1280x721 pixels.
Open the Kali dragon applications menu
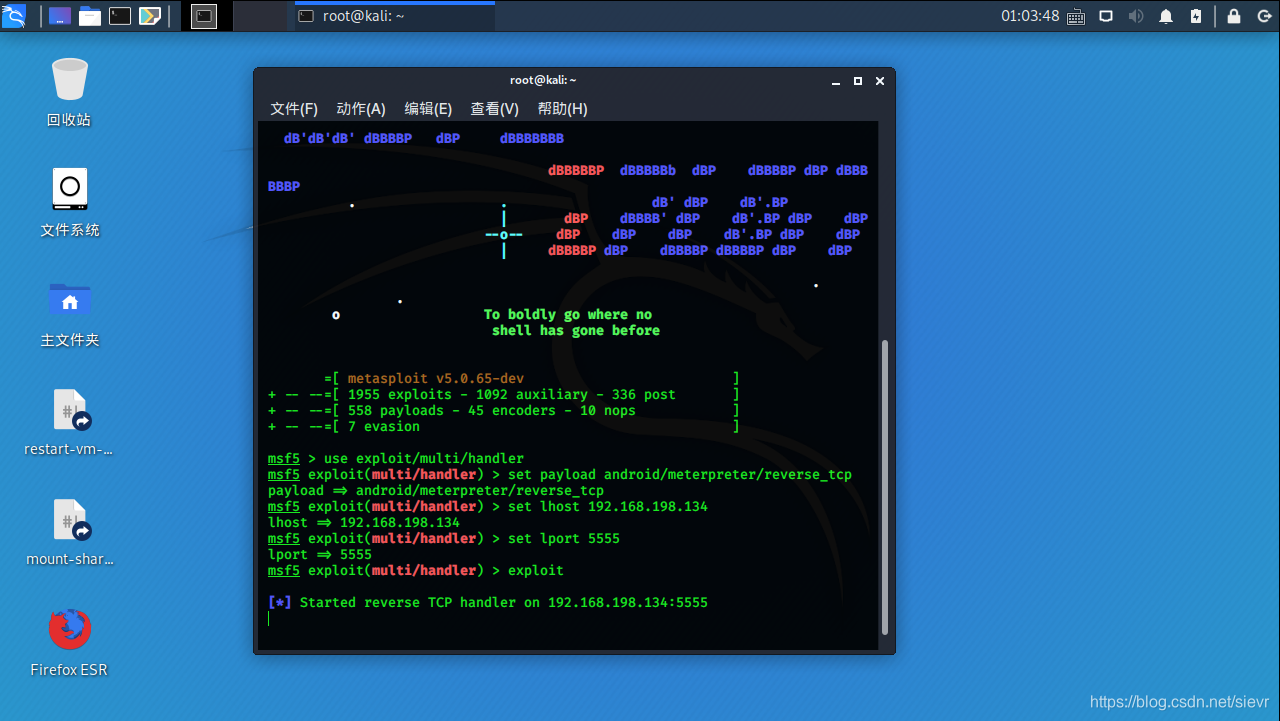point(14,15)
